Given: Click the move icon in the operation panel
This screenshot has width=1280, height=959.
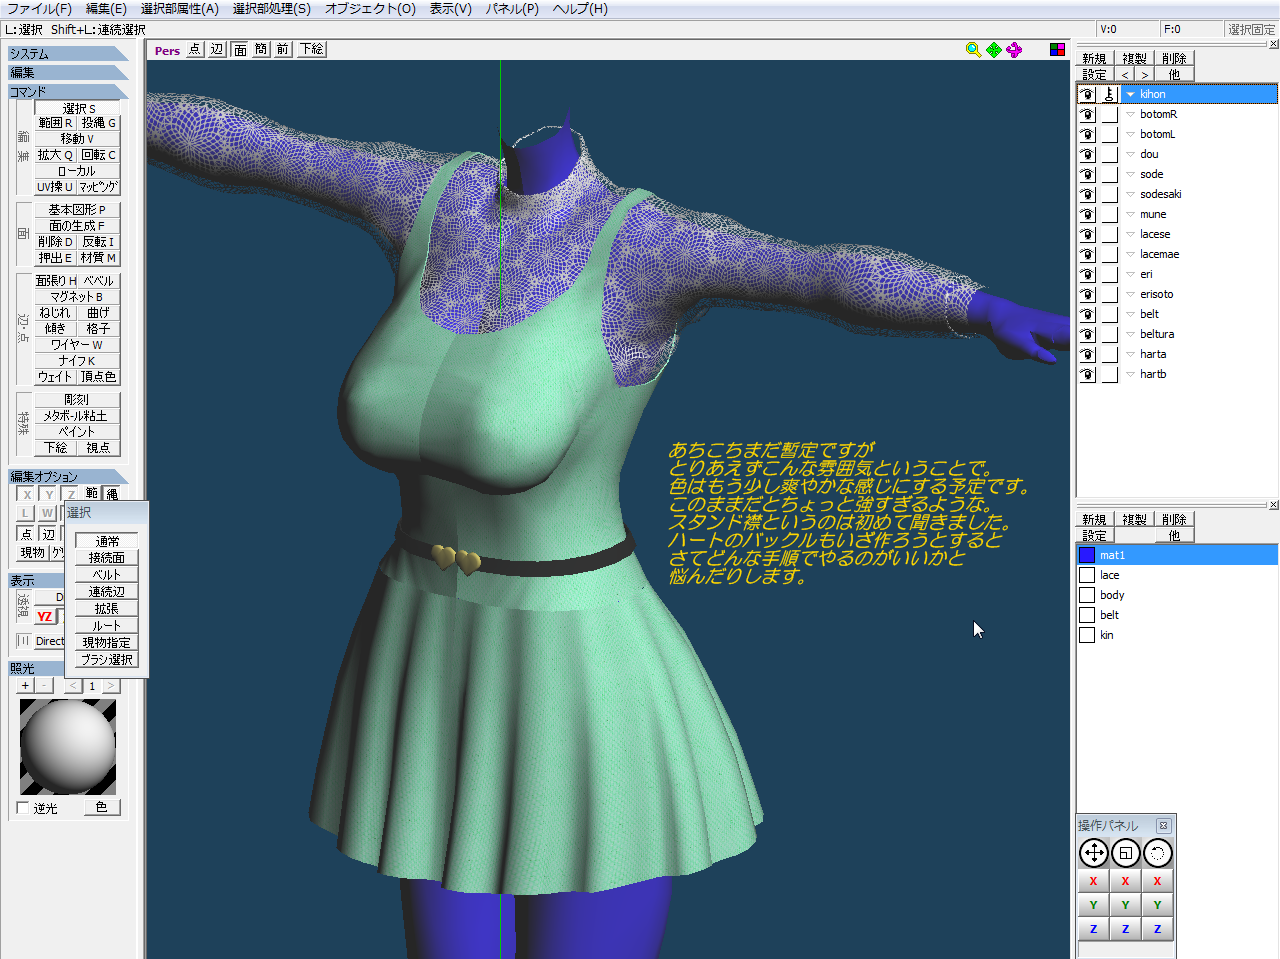Looking at the screenshot, I should pos(1094,853).
